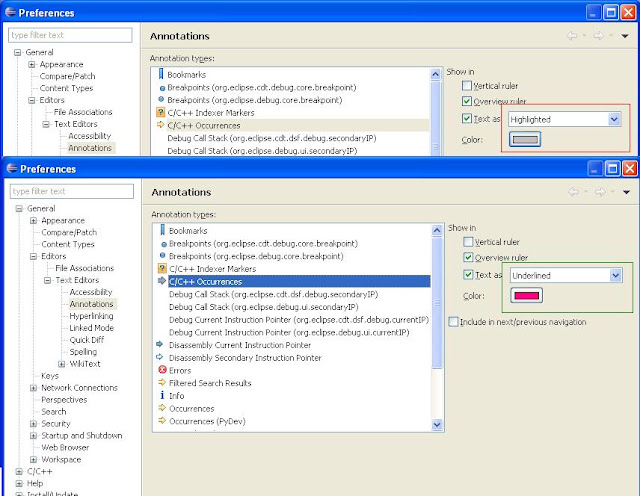The height and width of the screenshot is (496, 640).
Task: Toggle Vertical ruler checkbox in lower Preferences
Action: pyautogui.click(x=468, y=242)
